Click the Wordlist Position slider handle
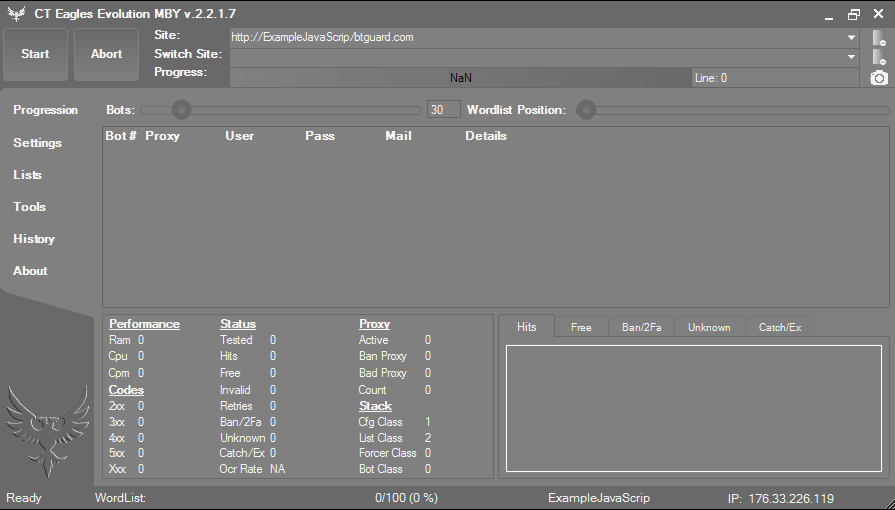 586,110
